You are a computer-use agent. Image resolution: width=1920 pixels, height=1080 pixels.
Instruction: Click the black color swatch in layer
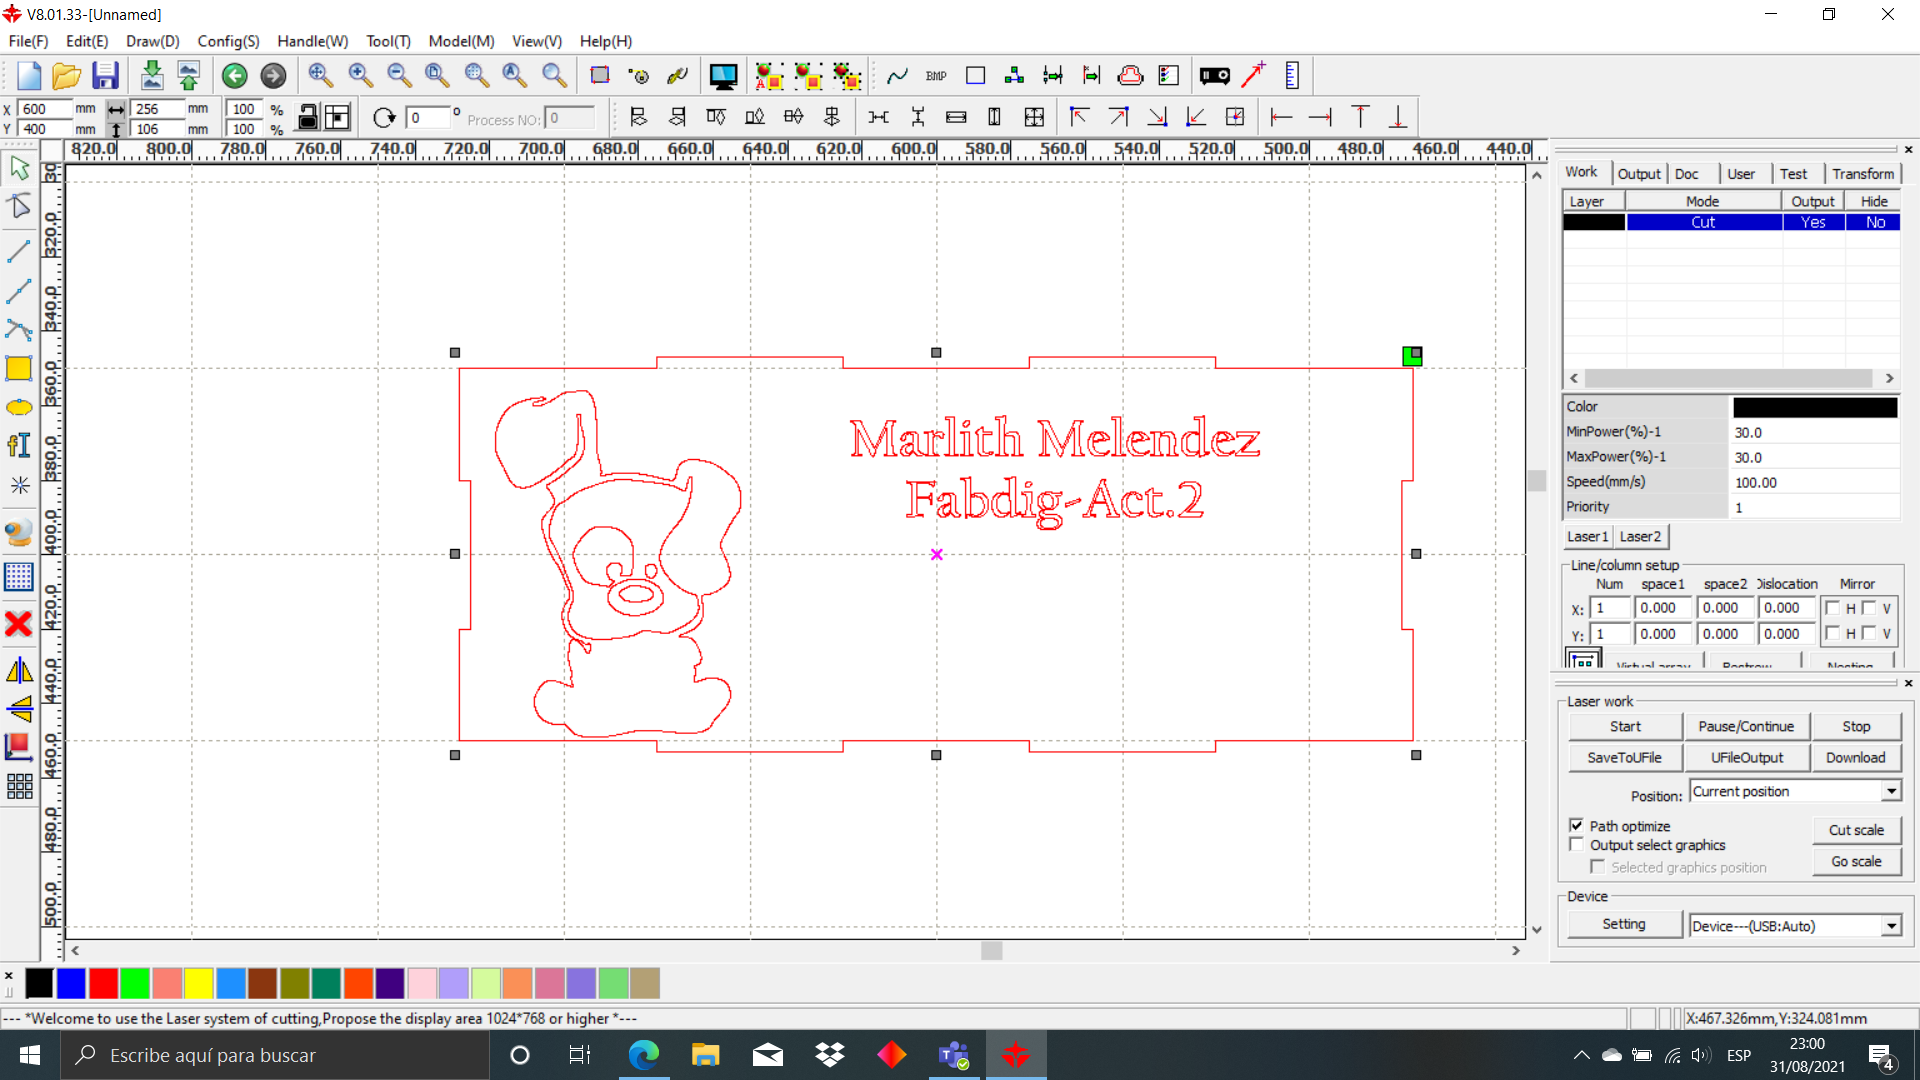pos(1592,220)
